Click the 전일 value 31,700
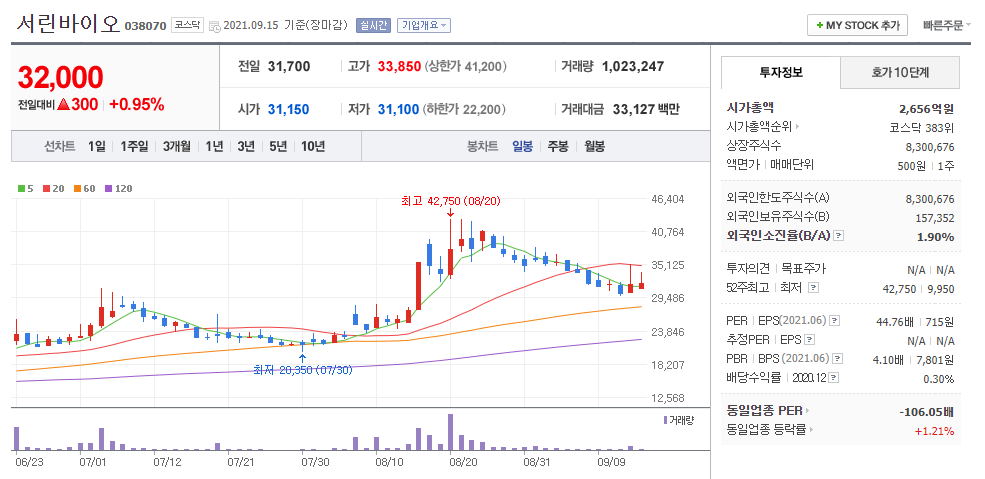 pos(289,66)
